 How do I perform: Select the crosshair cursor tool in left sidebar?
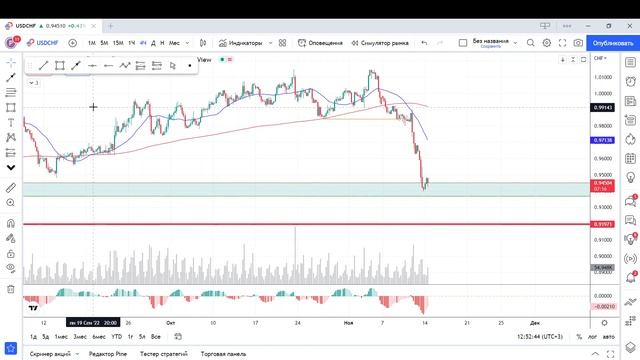[x=11, y=62]
